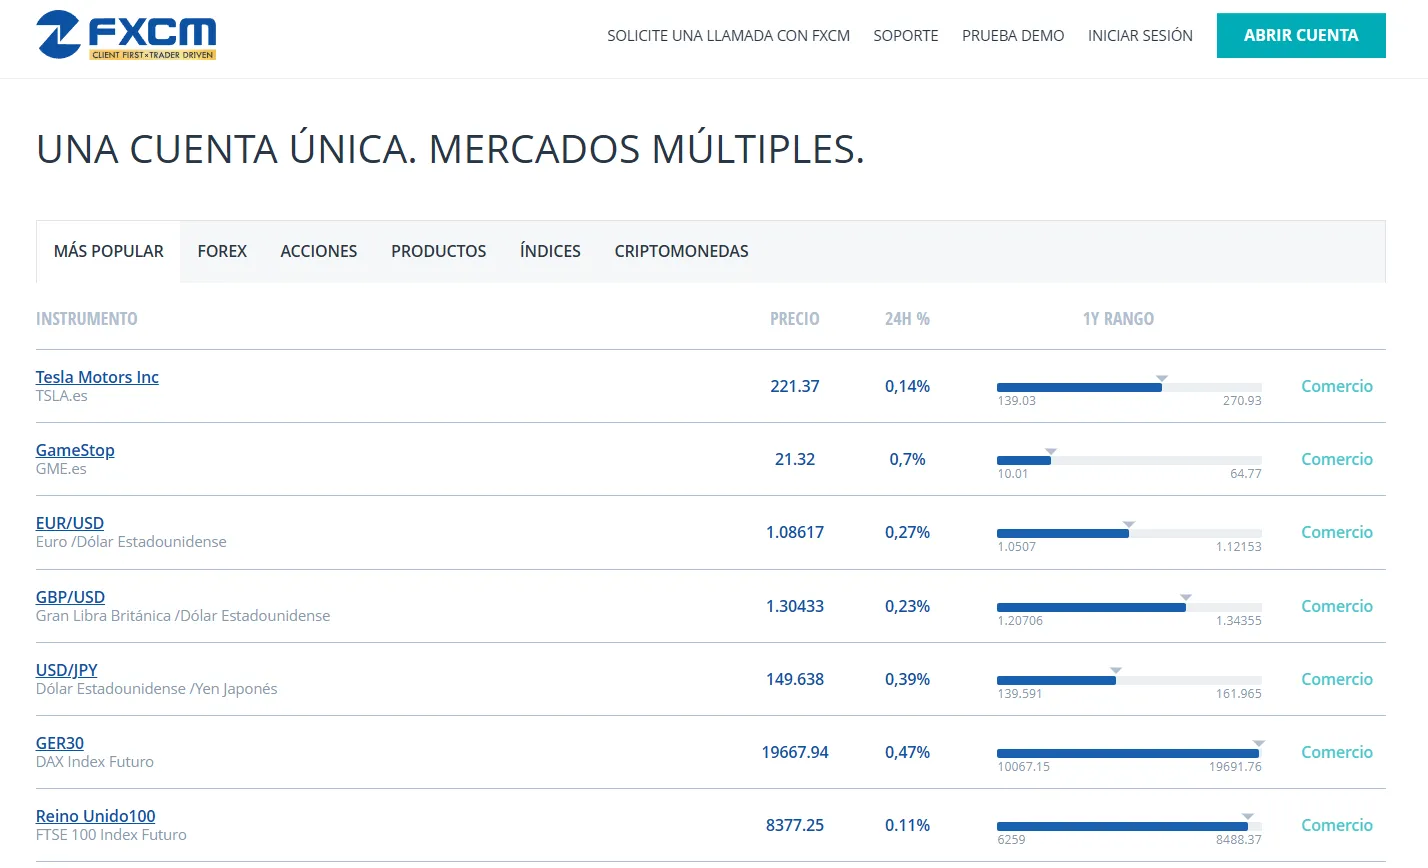Open the Soporte link
Image resolution: width=1428 pixels, height=868 pixels.
[x=906, y=36]
